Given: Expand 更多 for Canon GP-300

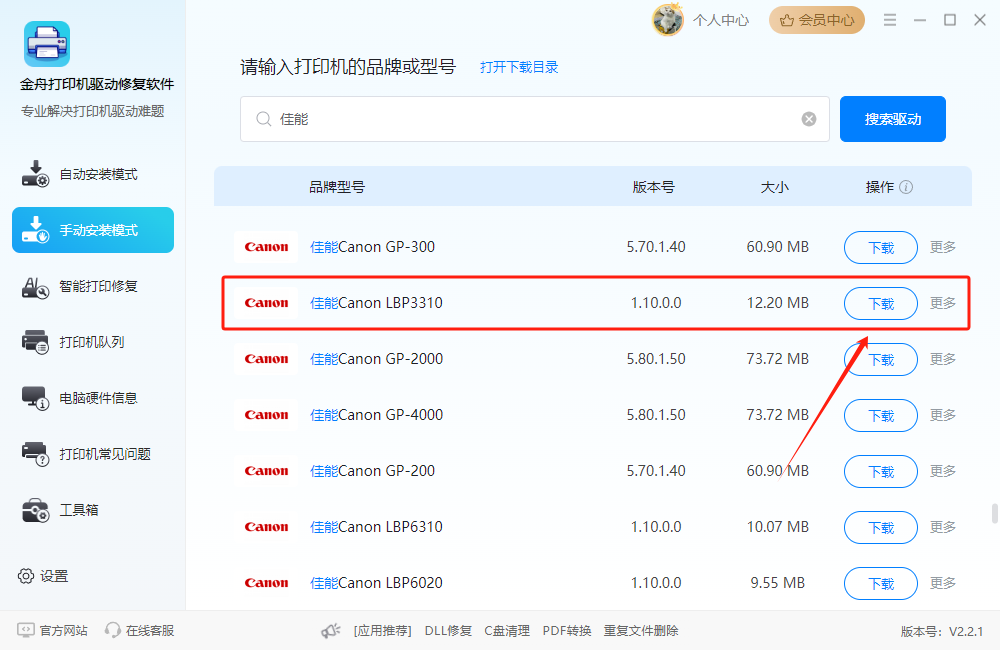Looking at the screenshot, I should click(943, 247).
